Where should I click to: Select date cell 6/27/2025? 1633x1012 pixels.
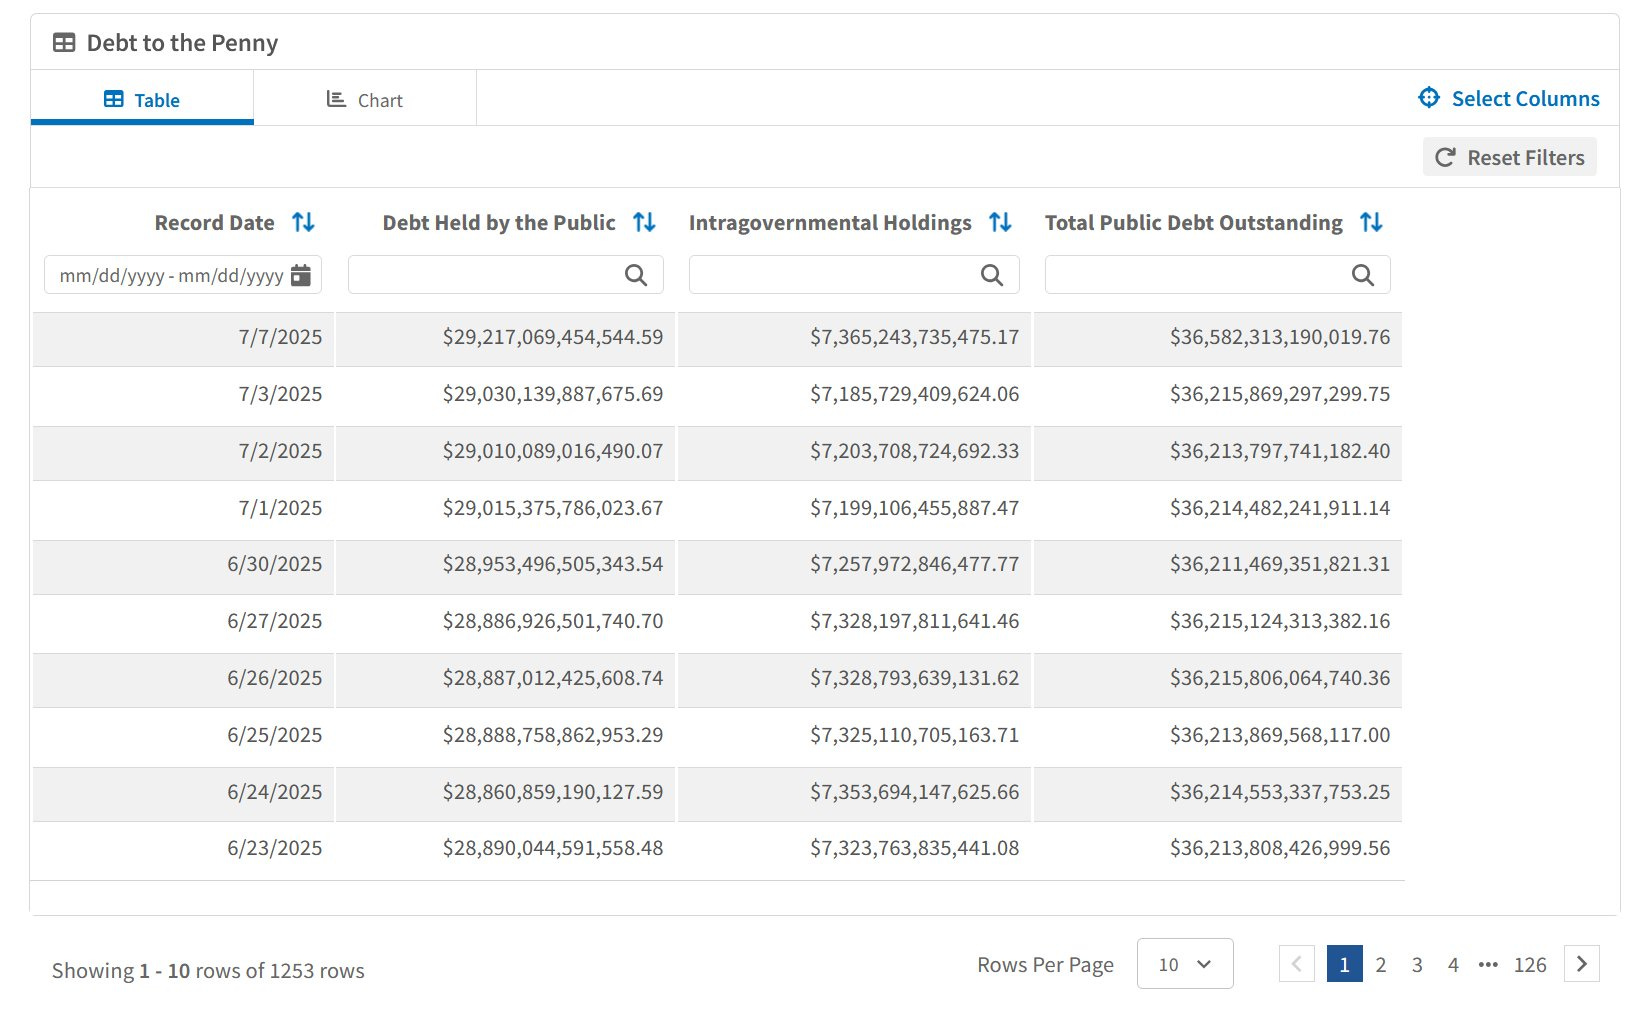click(x=275, y=621)
